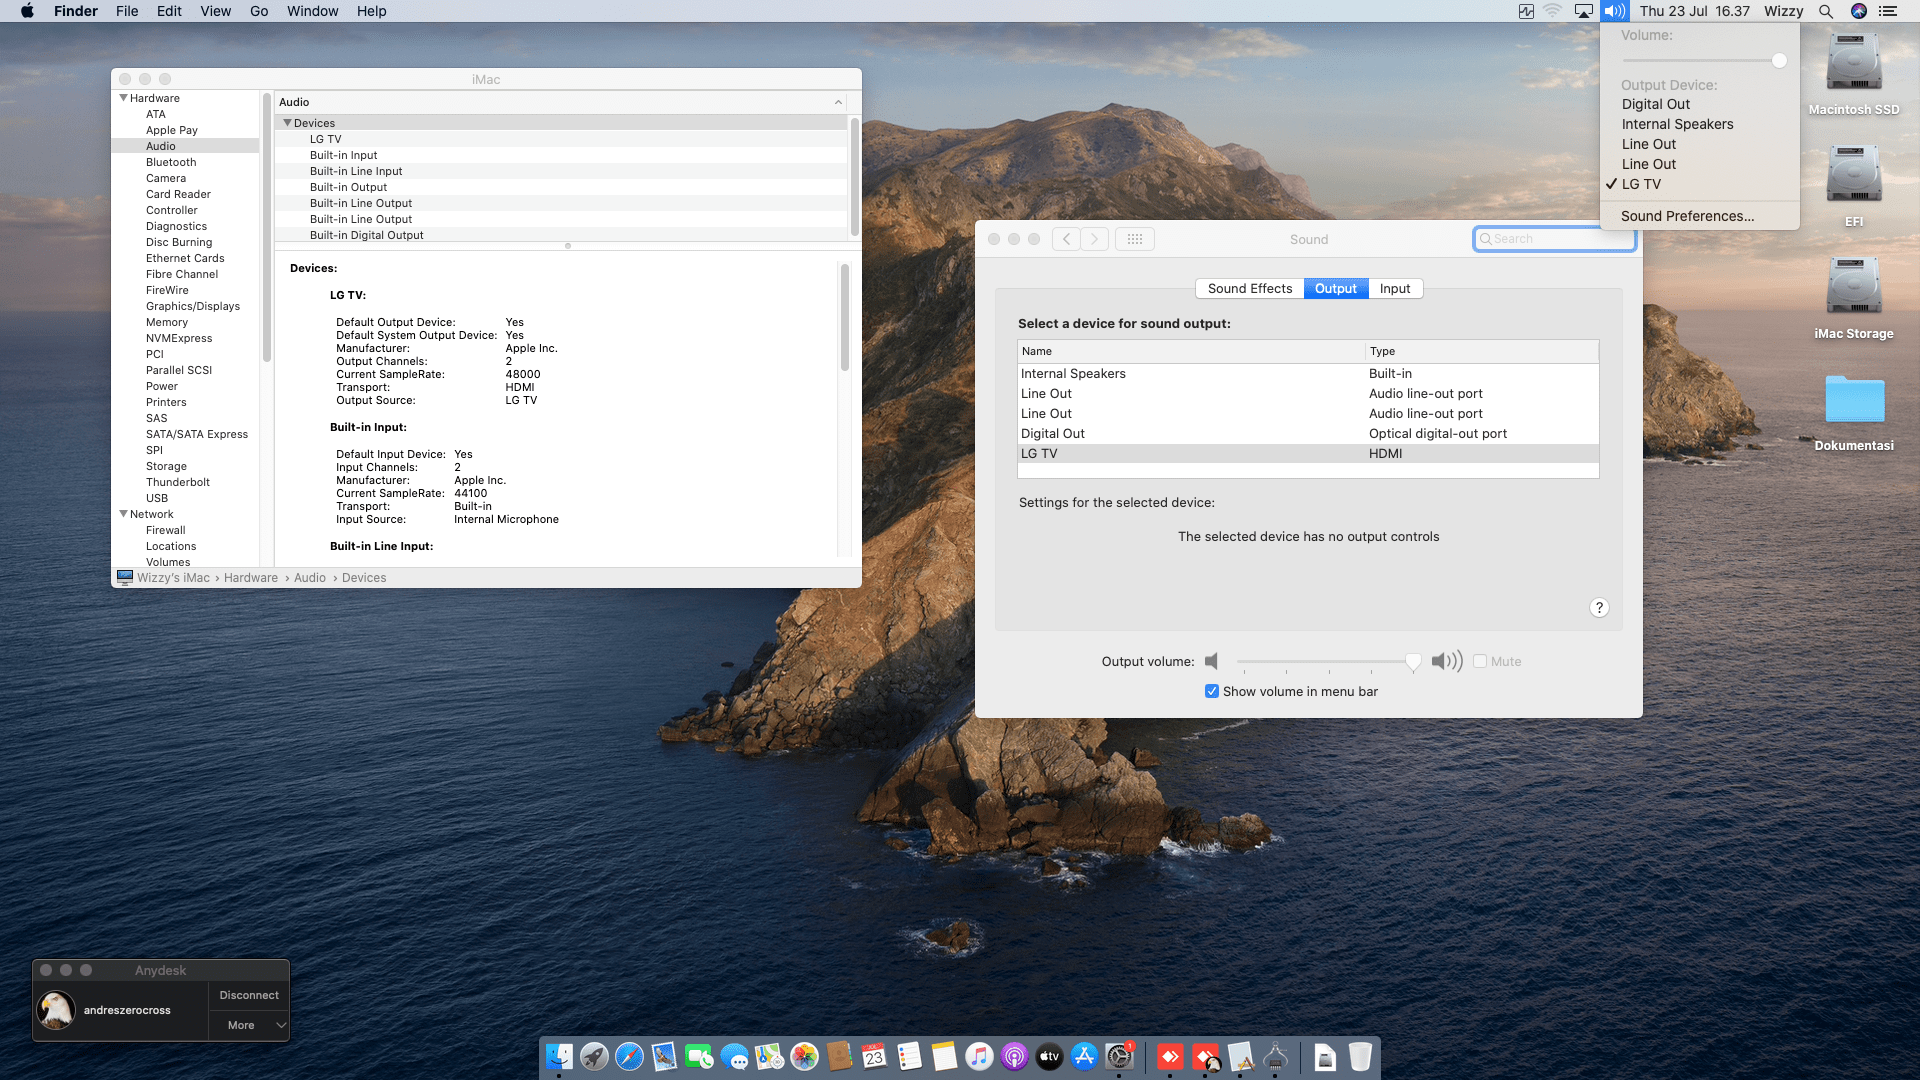Click the hardware sidebar scrollbar
The height and width of the screenshot is (1080, 1920).
[266, 227]
